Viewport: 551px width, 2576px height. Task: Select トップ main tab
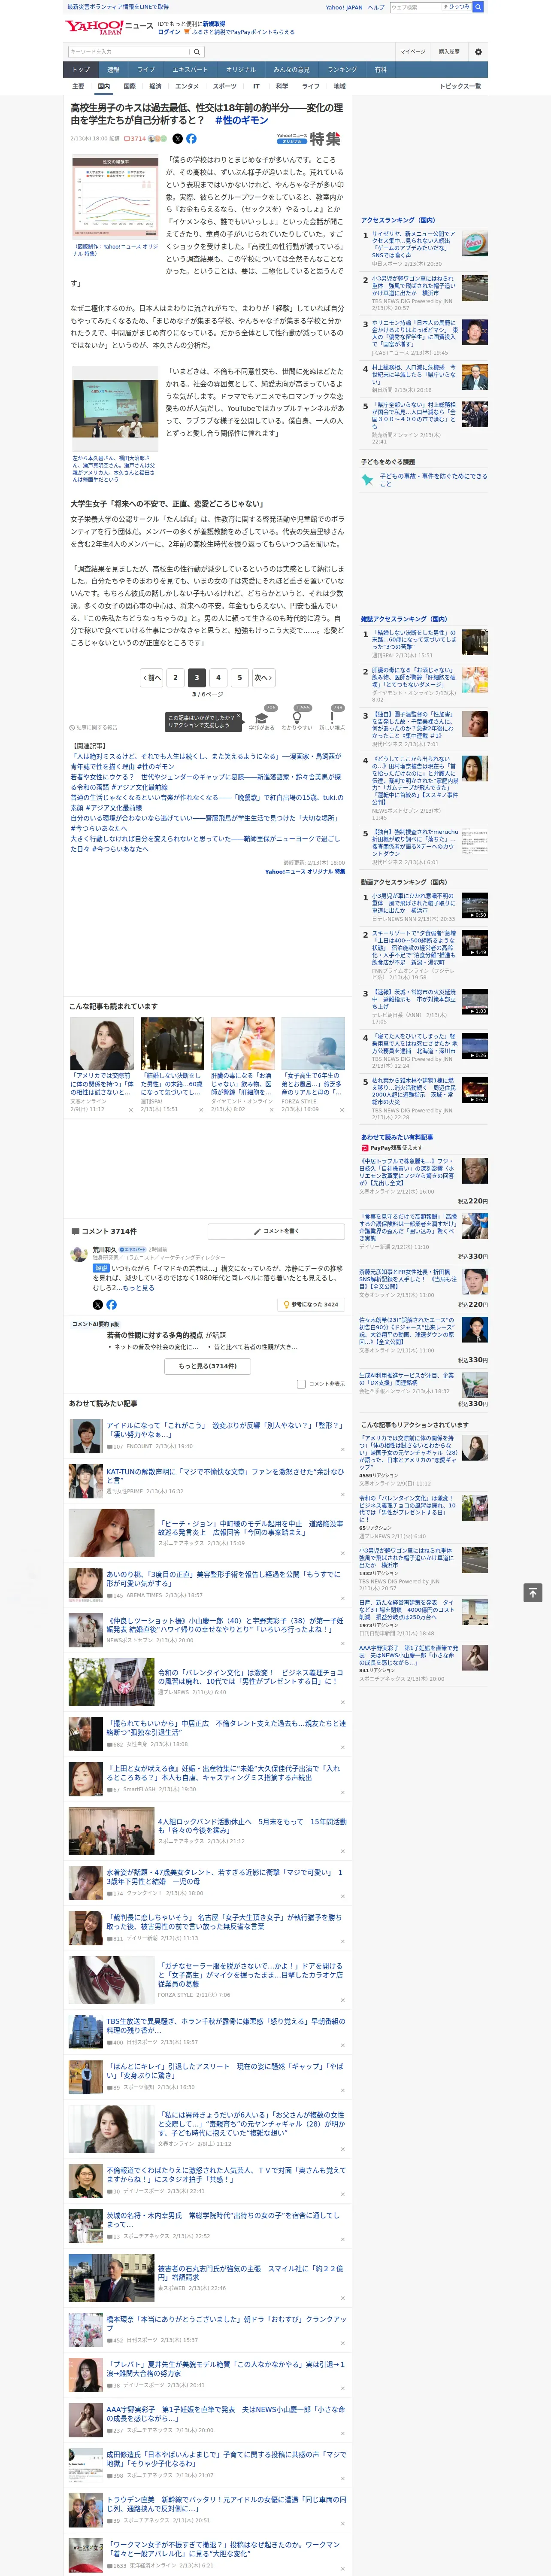tap(81, 70)
